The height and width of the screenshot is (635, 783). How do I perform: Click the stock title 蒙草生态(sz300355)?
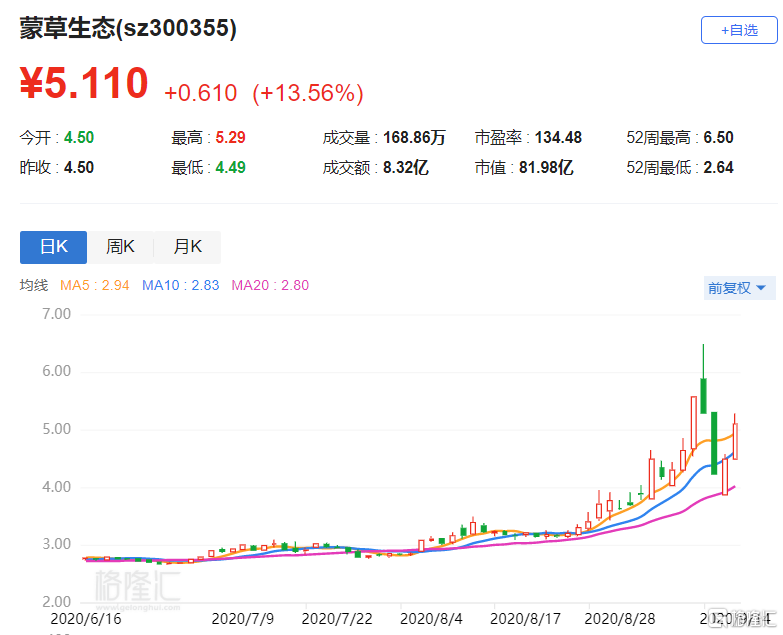click(128, 28)
